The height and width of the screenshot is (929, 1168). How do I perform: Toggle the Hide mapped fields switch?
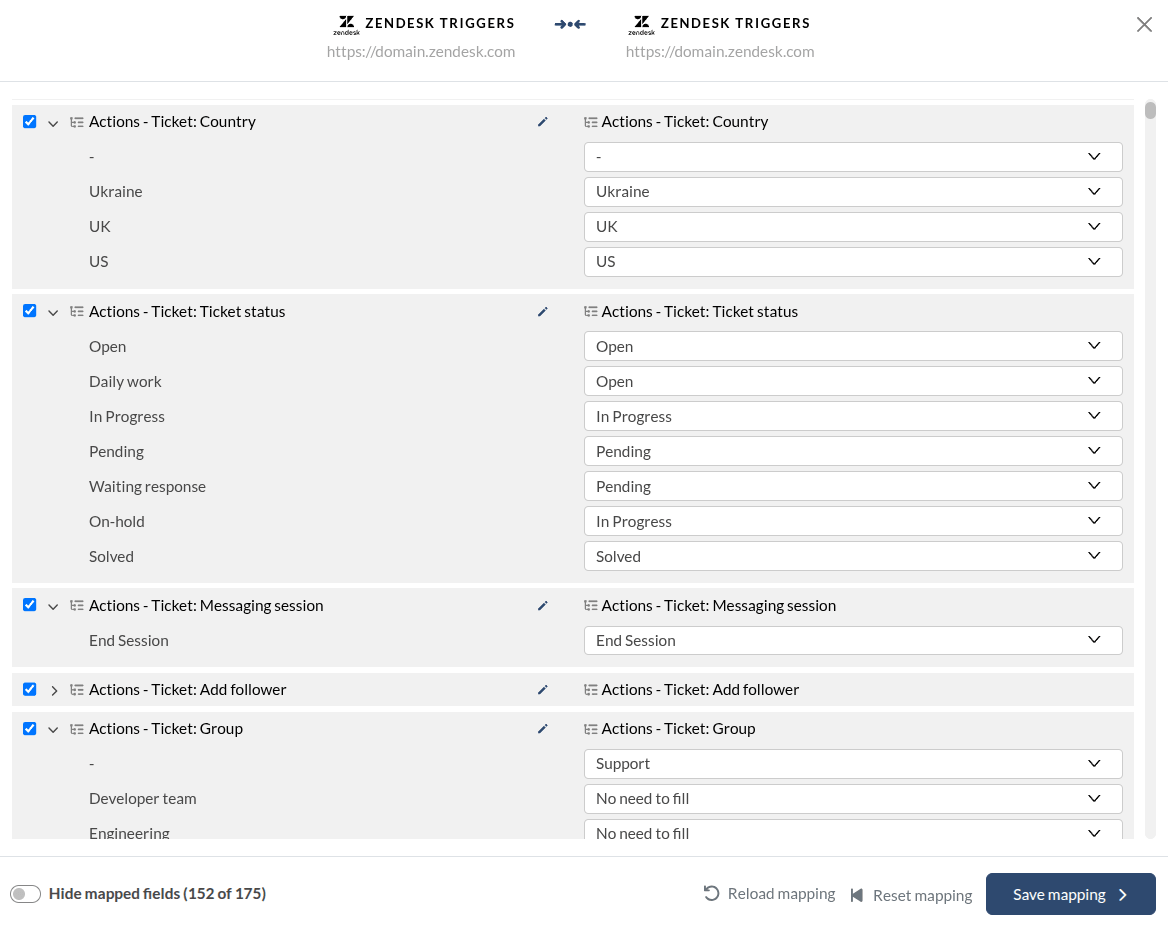click(x=25, y=894)
